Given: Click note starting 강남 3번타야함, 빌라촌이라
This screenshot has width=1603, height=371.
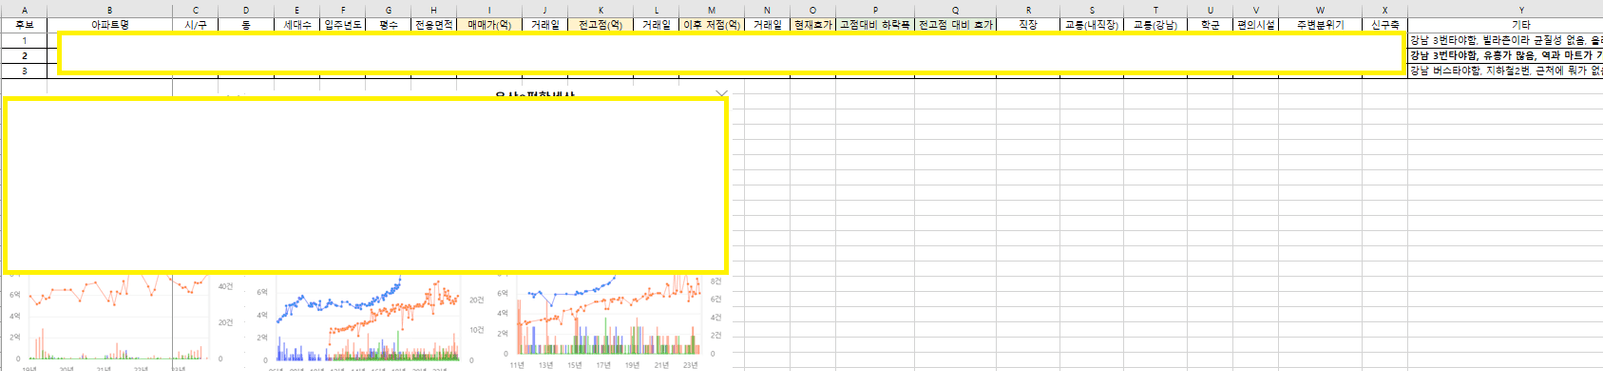Looking at the screenshot, I should click(x=1505, y=40).
